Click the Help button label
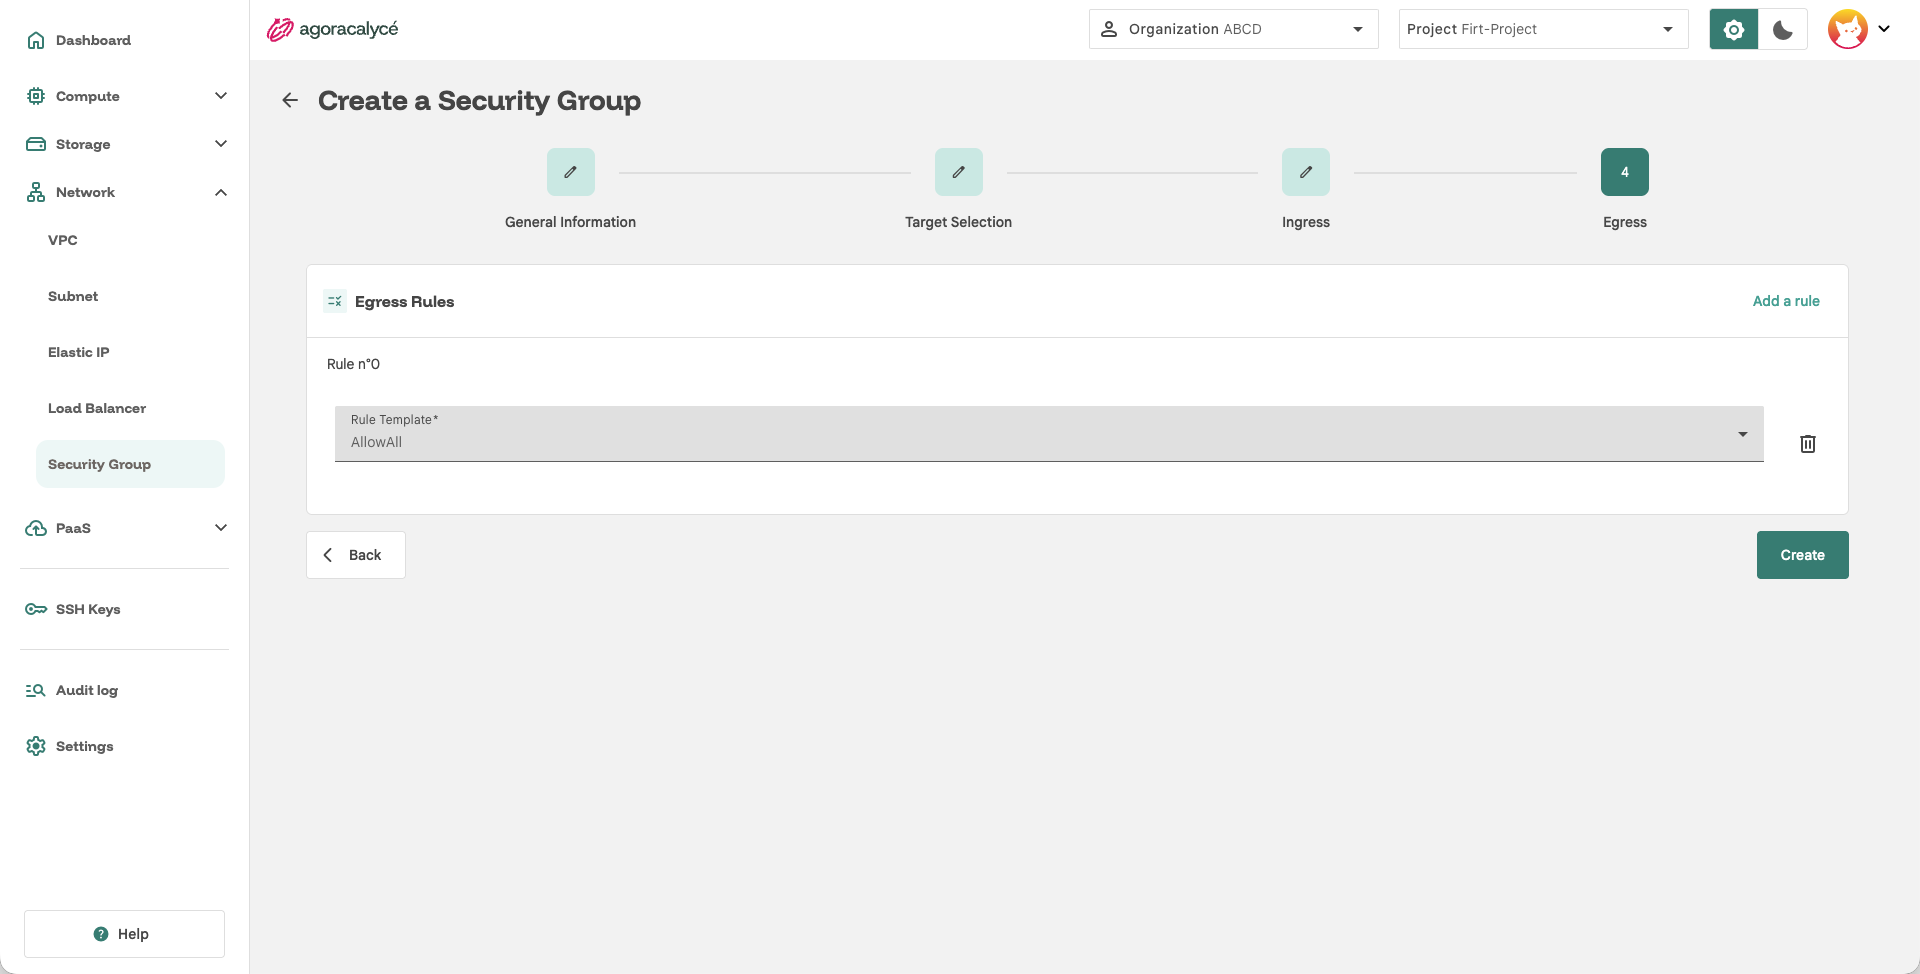The height and width of the screenshot is (974, 1920). [133, 934]
